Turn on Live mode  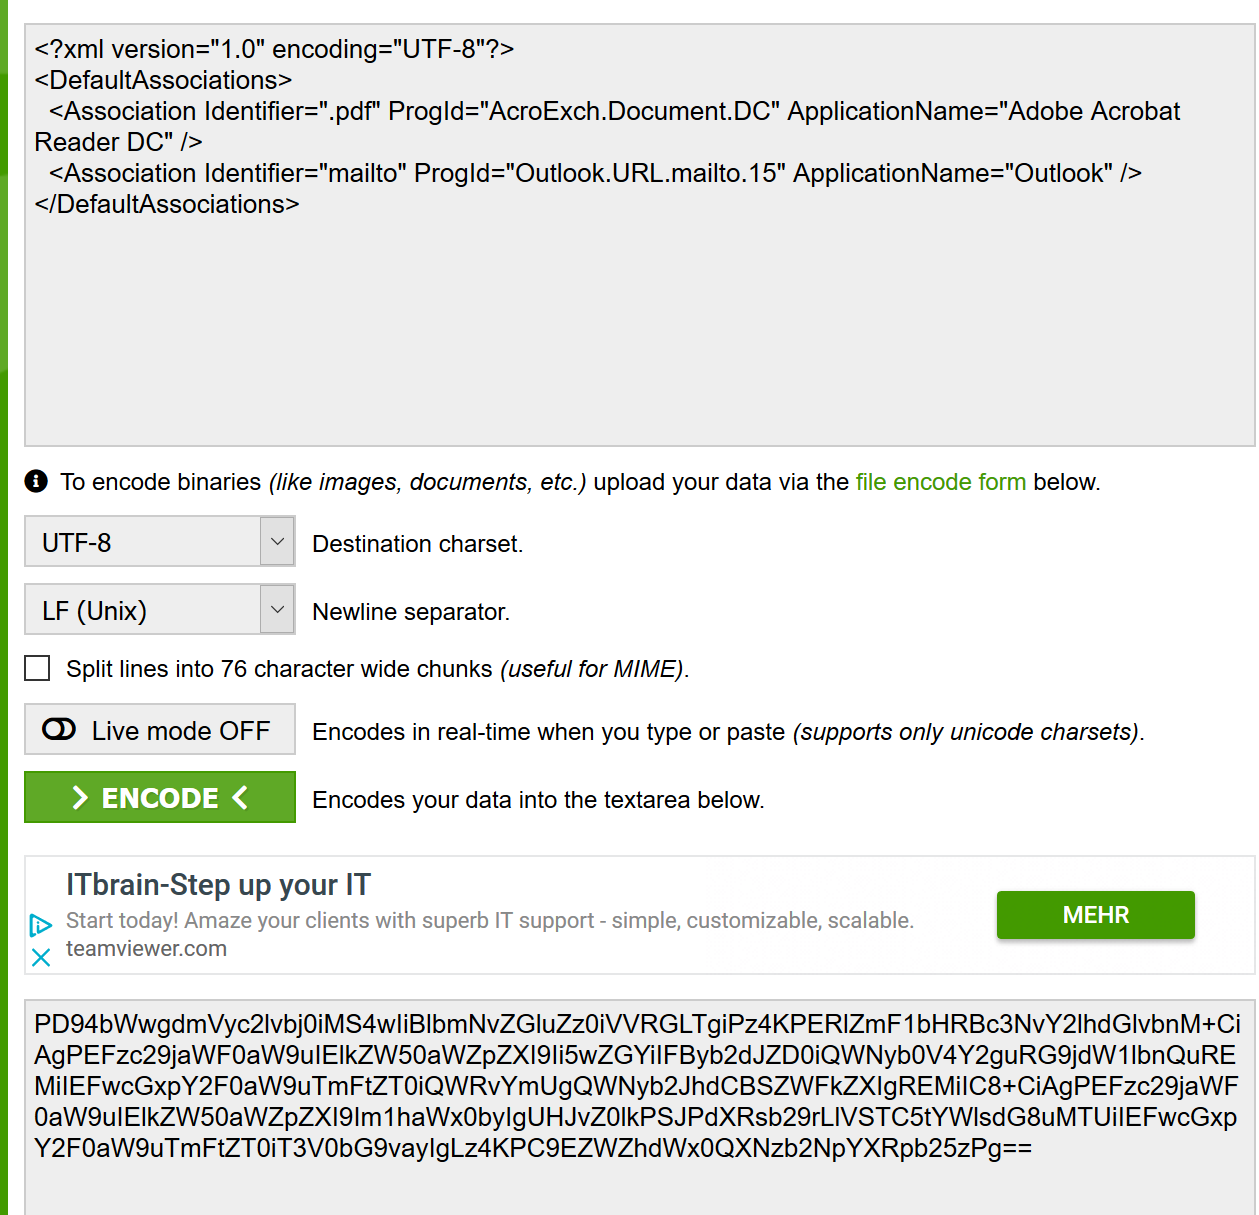pos(160,729)
